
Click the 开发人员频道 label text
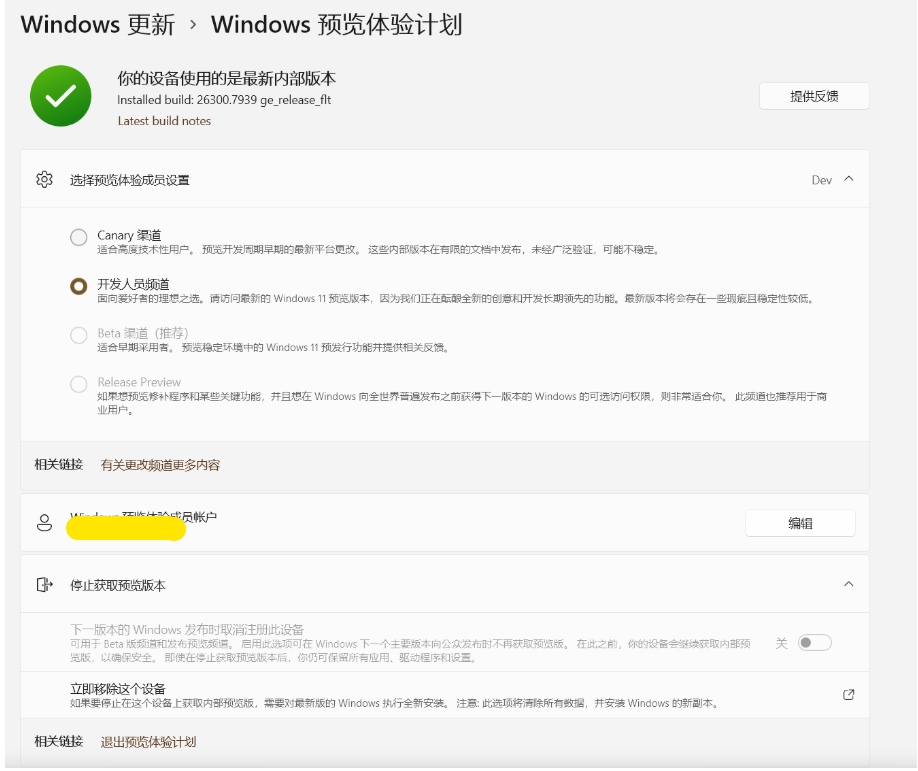(x=133, y=285)
